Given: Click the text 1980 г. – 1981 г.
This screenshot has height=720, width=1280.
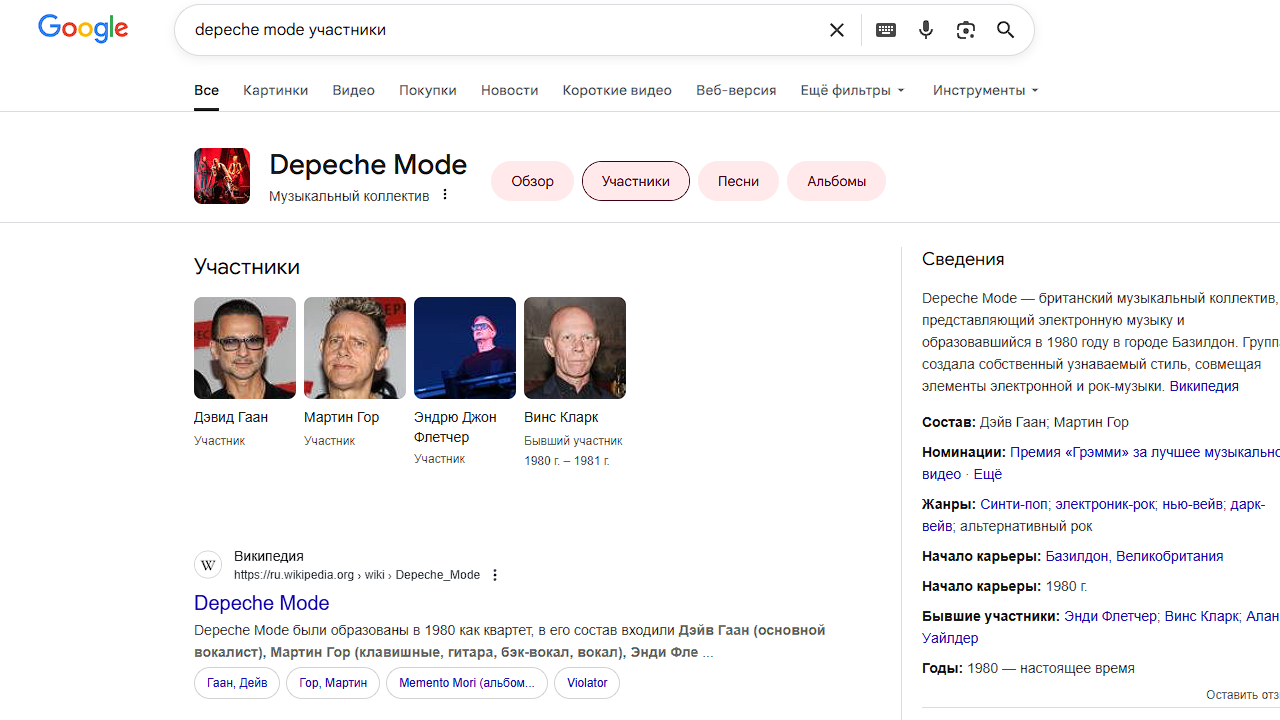Looking at the screenshot, I should tap(566, 461).
